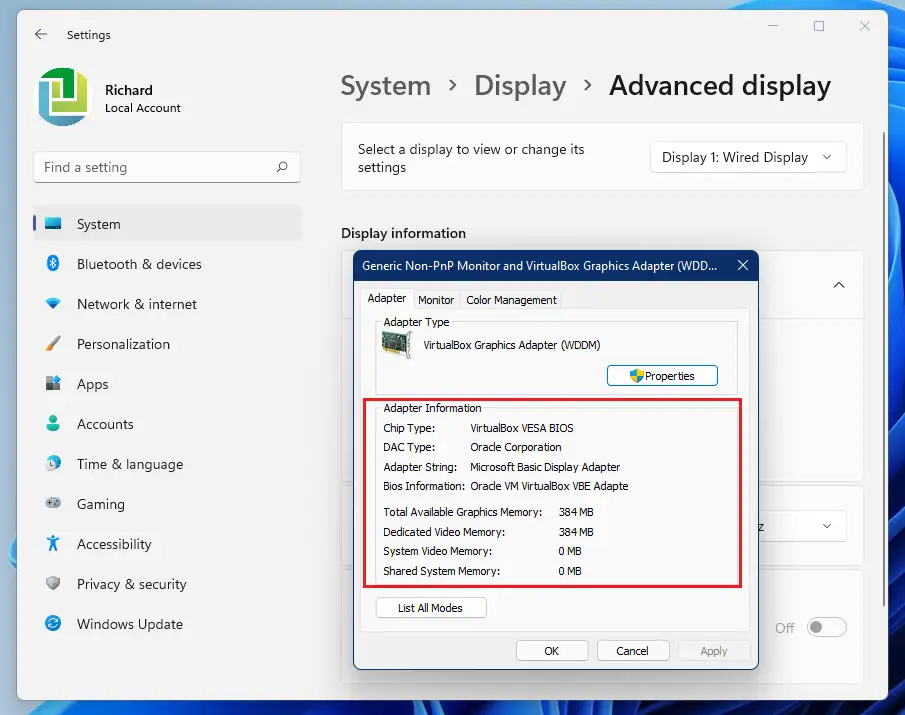Click the List All Modes button
This screenshot has height=715, width=905.
[431, 608]
